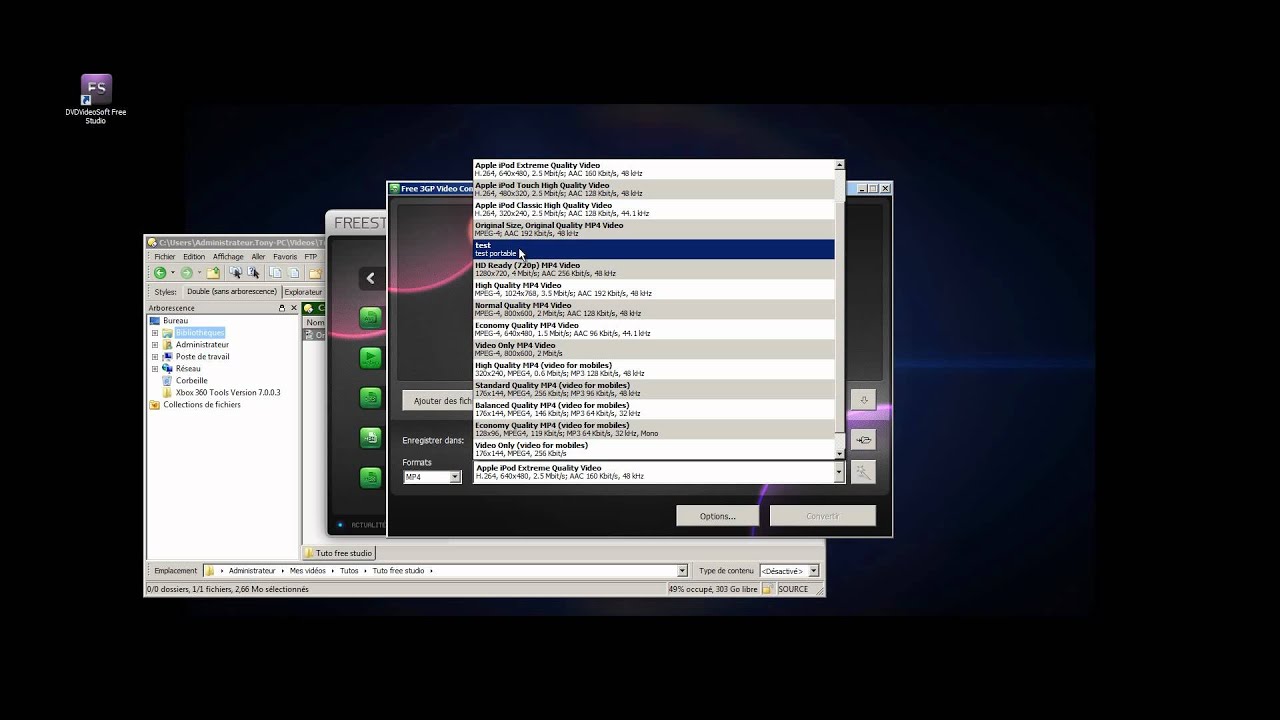Image resolution: width=1280 pixels, height=720 pixels.
Task: Open dropdown next to Forward arrow in file manager
Action: click(x=199, y=273)
